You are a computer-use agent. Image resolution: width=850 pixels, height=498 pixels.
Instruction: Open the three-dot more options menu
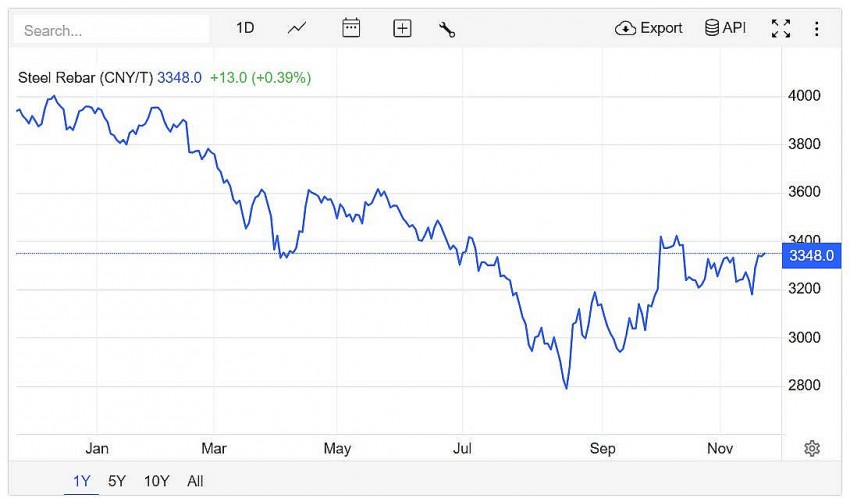(816, 29)
